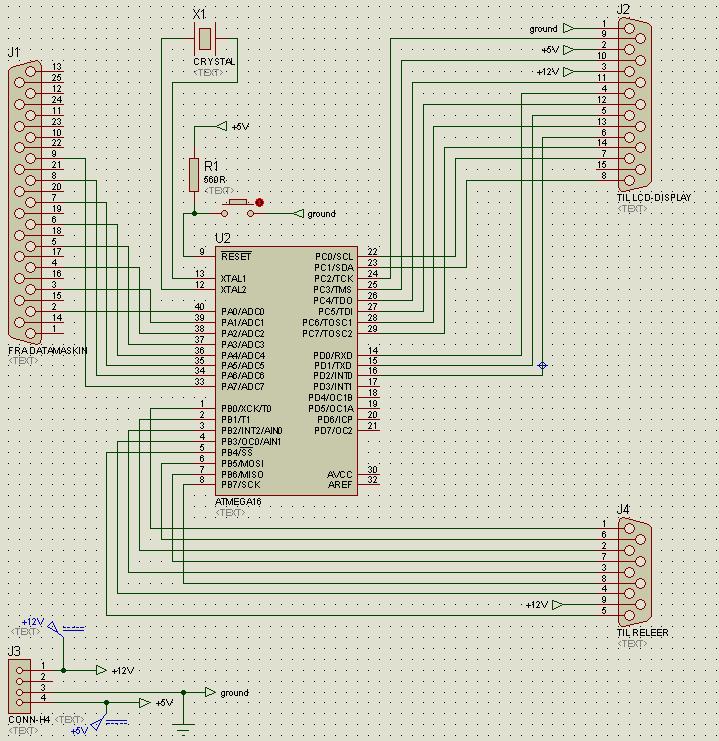Toggle the red latch dot on the push button
The width and height of the screenshot is (719, 741).
click(x=259, y=202)
